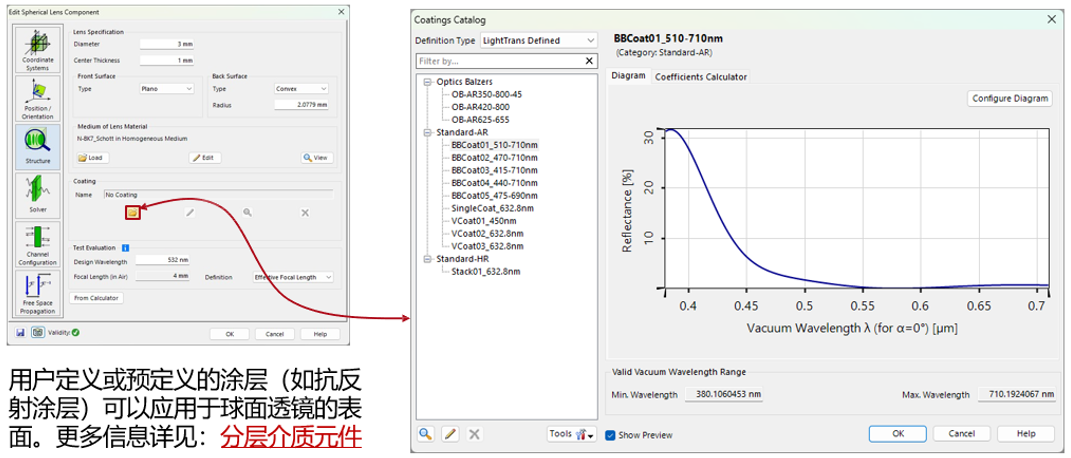Screen dimensions: 1071x458
Task: Open the Solver page
Action: (38, 195)
